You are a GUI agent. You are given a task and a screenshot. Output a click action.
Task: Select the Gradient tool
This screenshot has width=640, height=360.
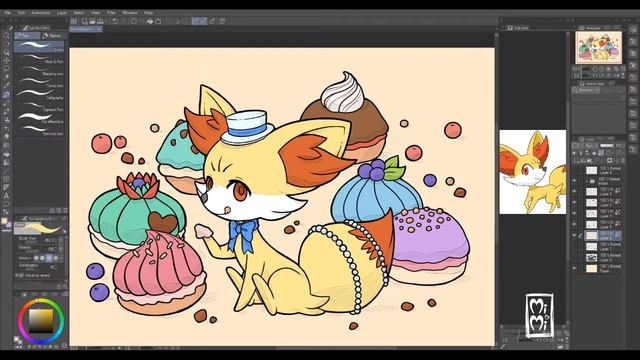coord(6,162)
